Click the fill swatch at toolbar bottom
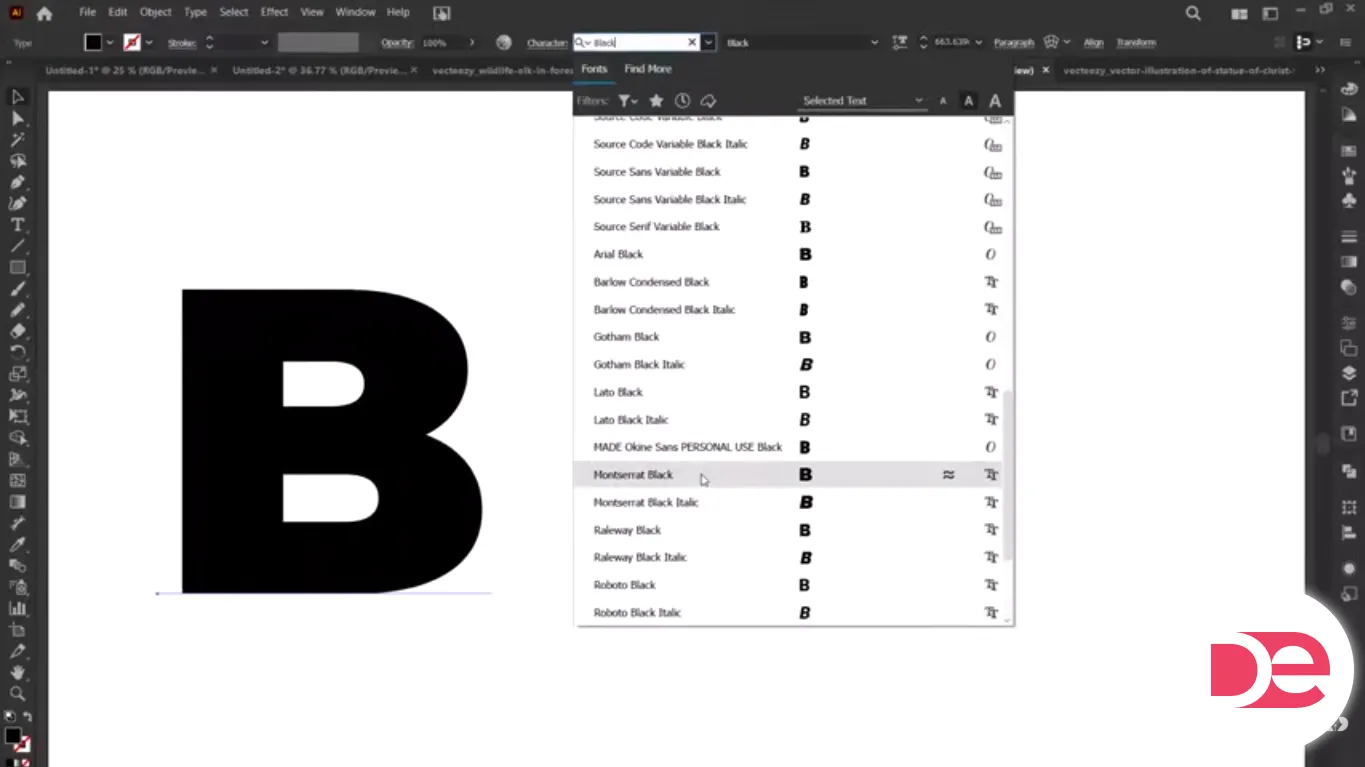The height and width of the screenshot is (767, 1365). click(12, 736)
